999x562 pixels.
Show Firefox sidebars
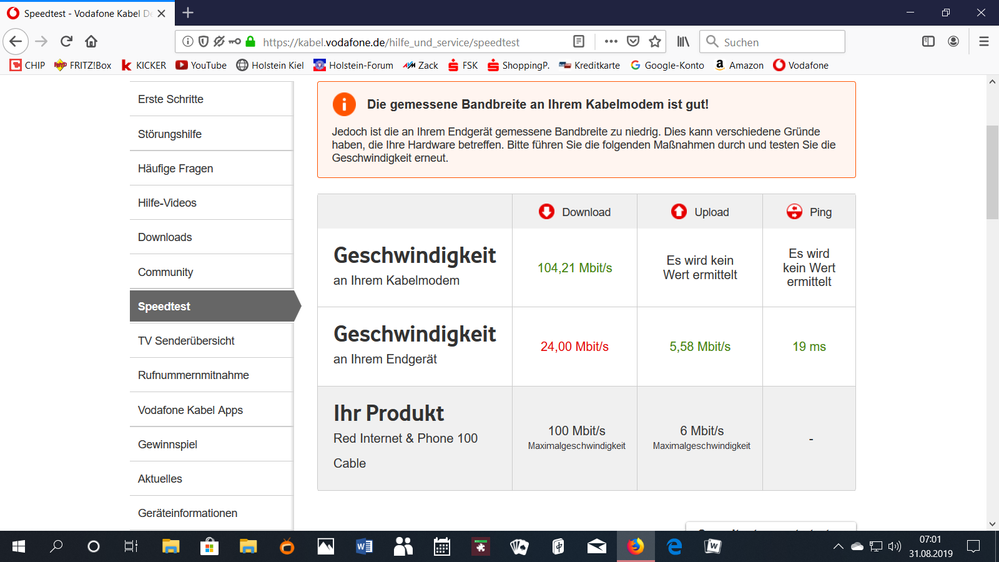[x=928, y=42]
